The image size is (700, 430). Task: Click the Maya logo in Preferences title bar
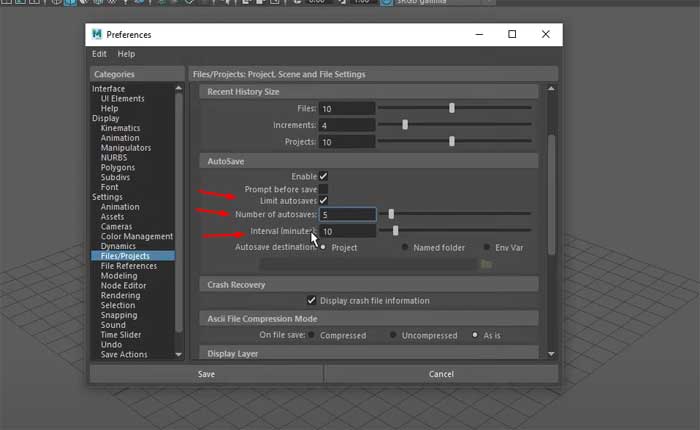(x=99, y=35)
